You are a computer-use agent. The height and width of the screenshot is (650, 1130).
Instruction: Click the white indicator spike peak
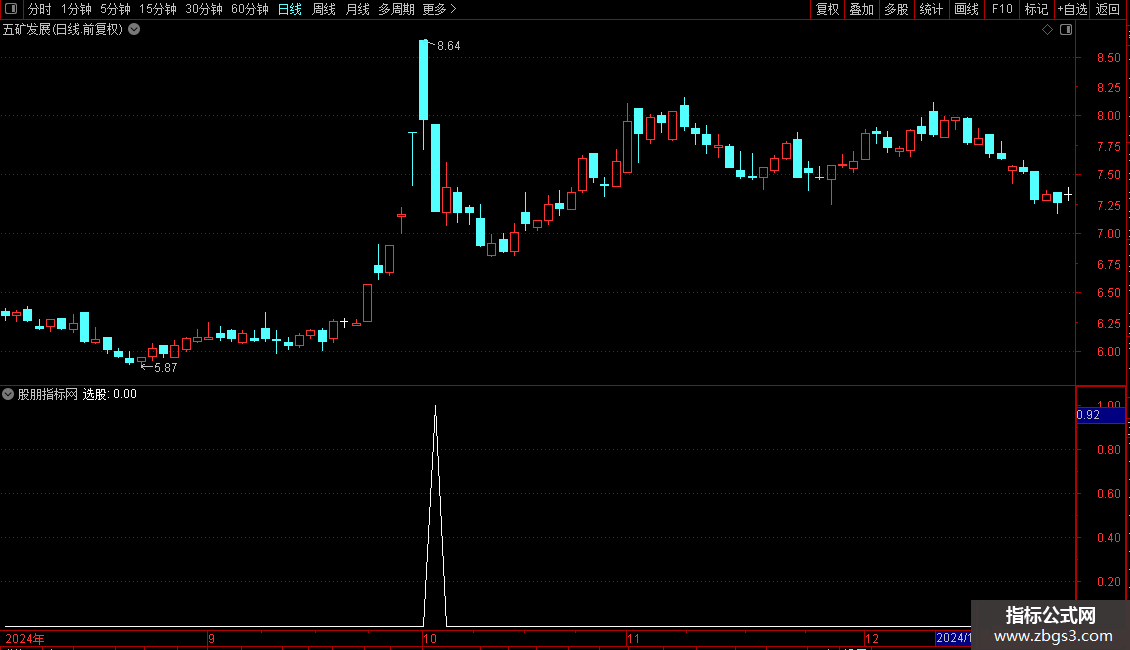[x=435, y=408]
